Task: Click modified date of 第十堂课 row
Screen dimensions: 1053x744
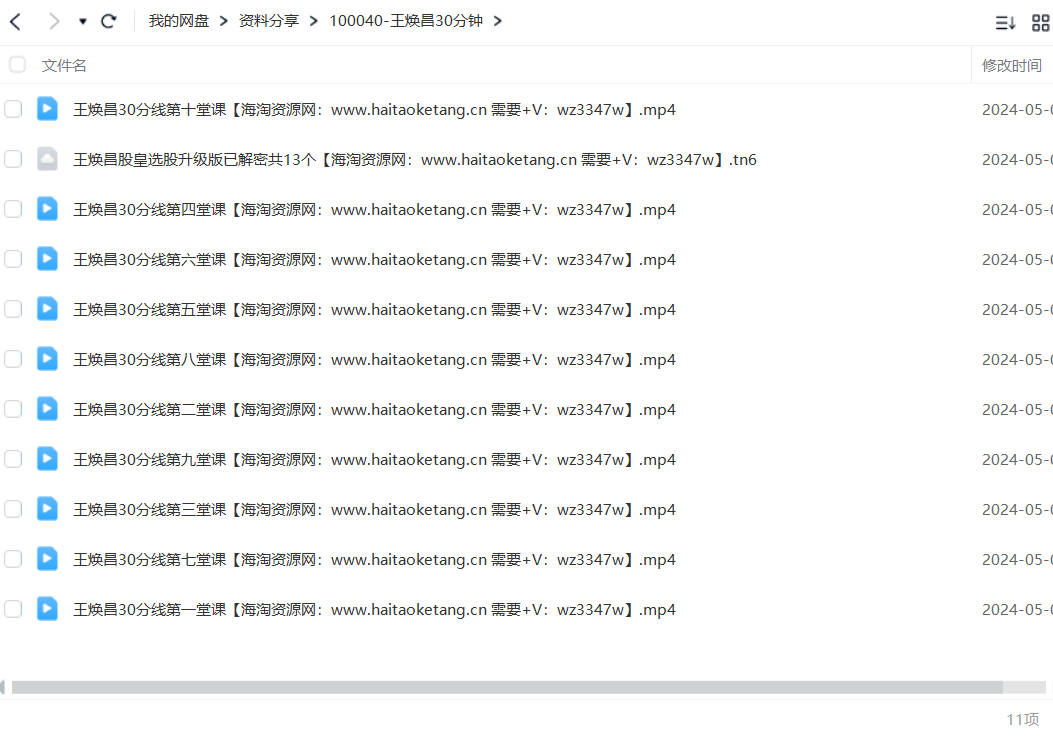Action: point(1017,109)
